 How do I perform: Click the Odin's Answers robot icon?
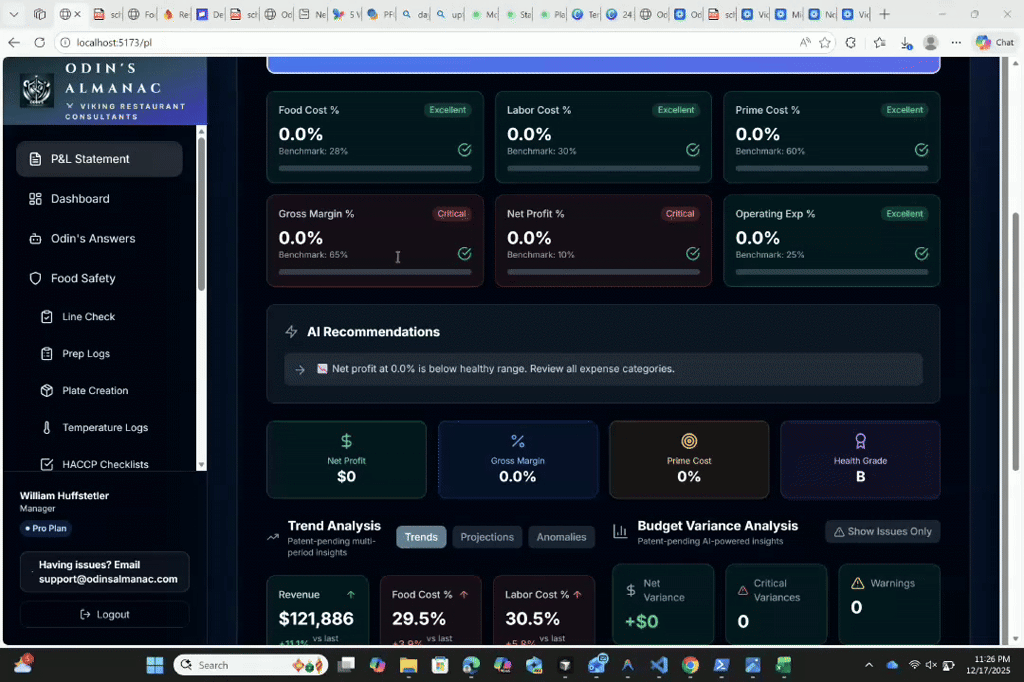pyautogui.click(x=35, y=238)
